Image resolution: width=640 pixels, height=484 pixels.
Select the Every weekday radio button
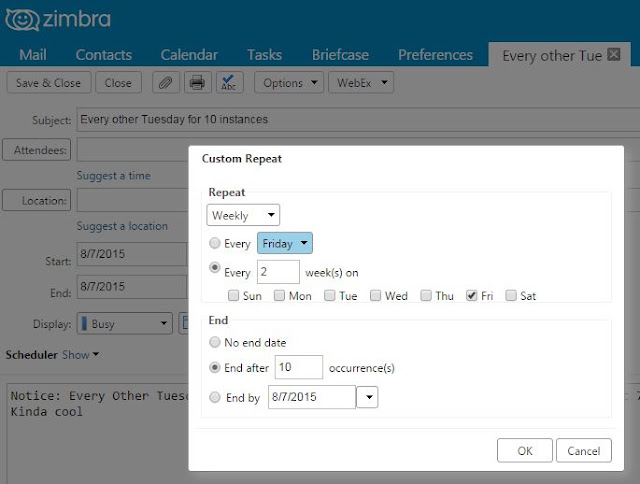[215, 243]
